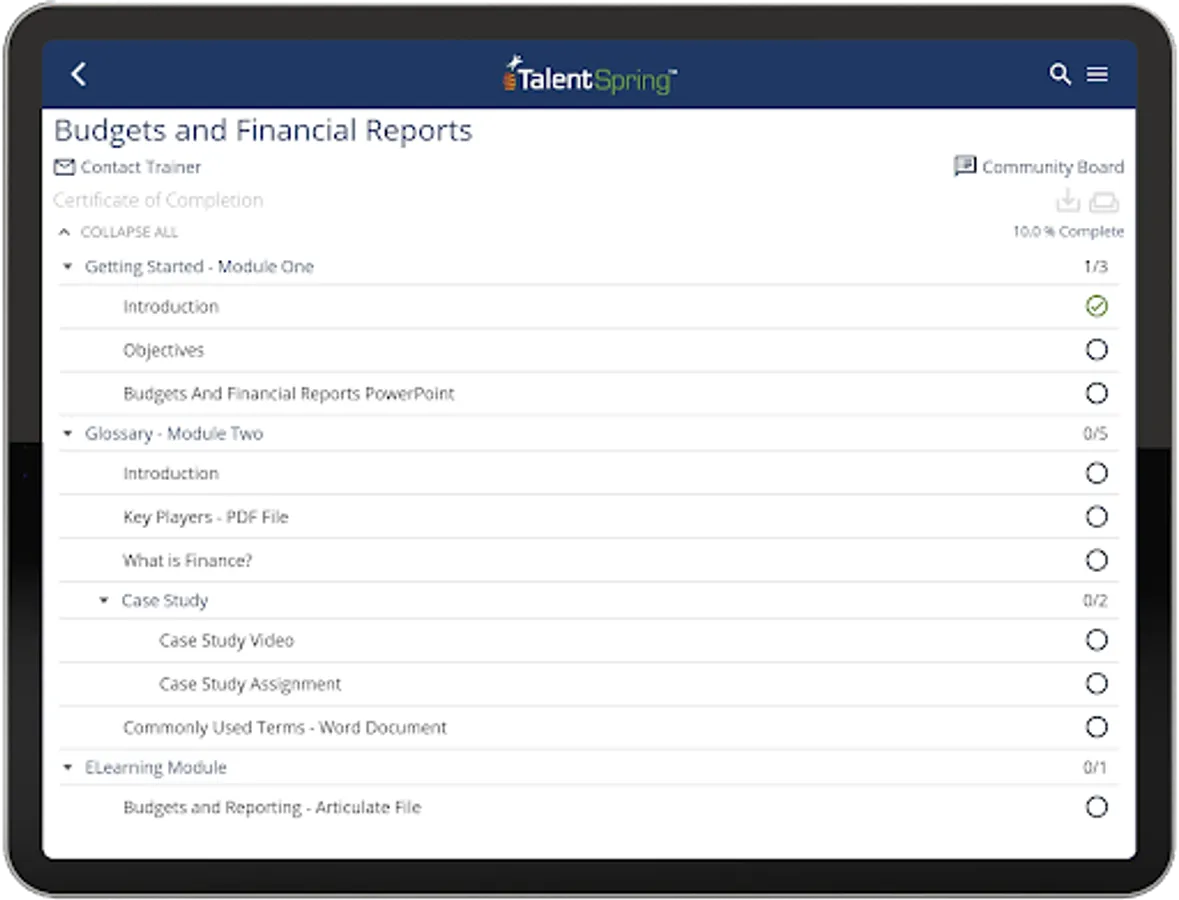Open Introduction lesson in Module One
The height and width of the screenshot is (900, 1179).
171,307
